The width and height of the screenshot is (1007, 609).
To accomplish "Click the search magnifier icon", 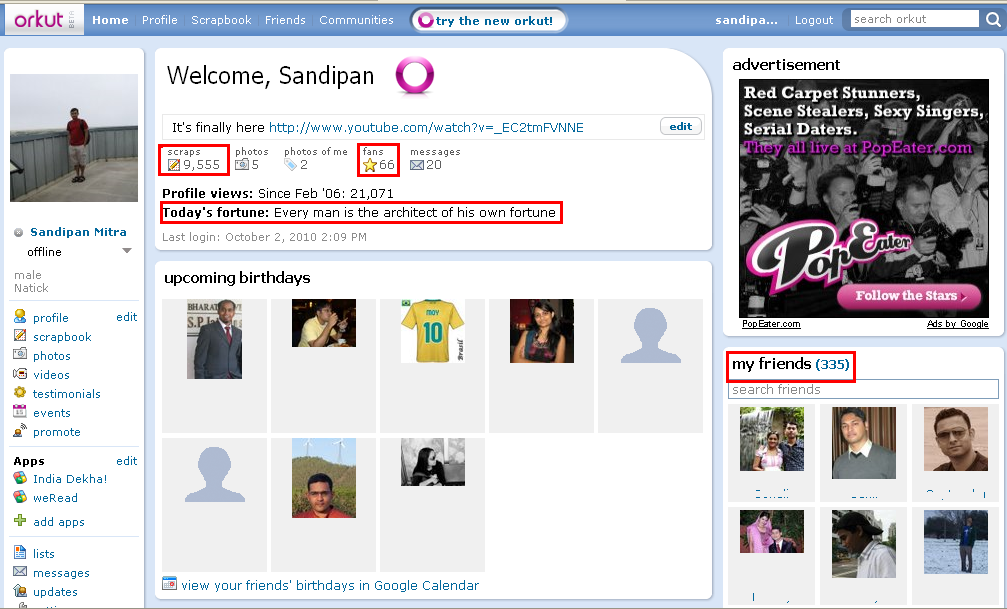I will click(993, 20).
